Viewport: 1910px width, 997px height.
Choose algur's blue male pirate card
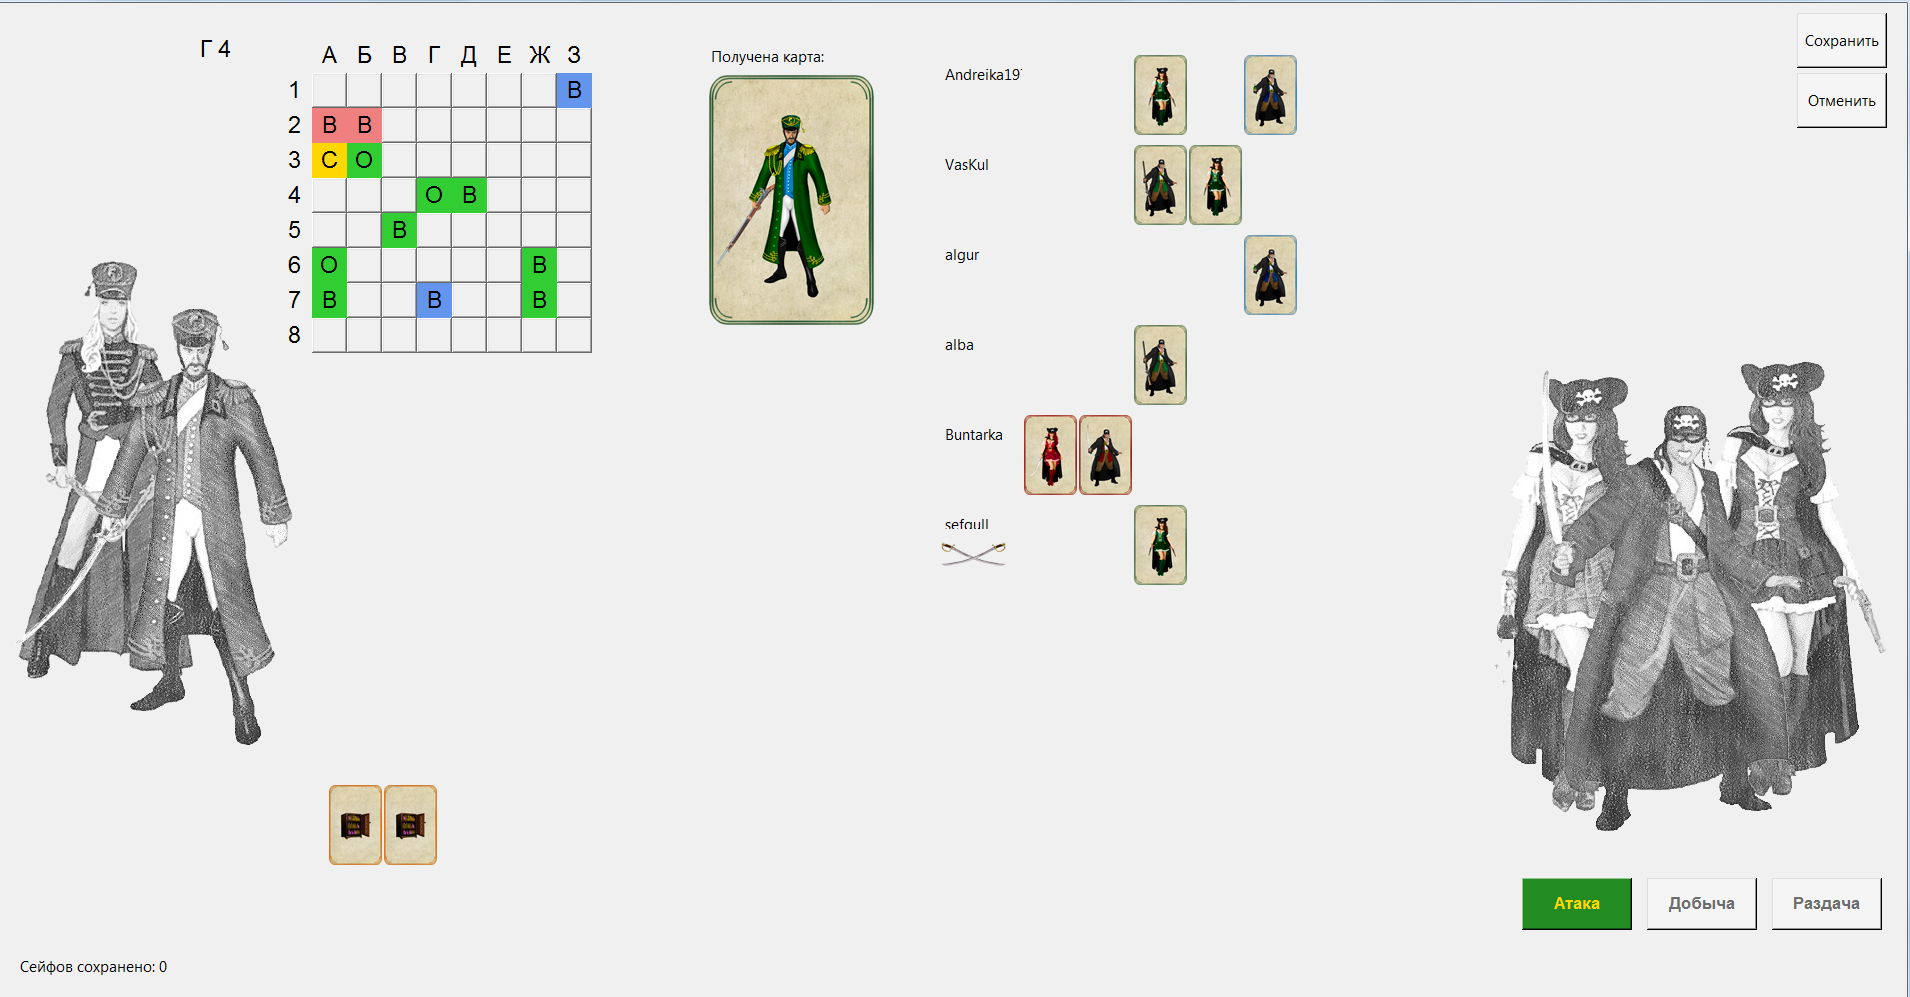[1270, 275]
